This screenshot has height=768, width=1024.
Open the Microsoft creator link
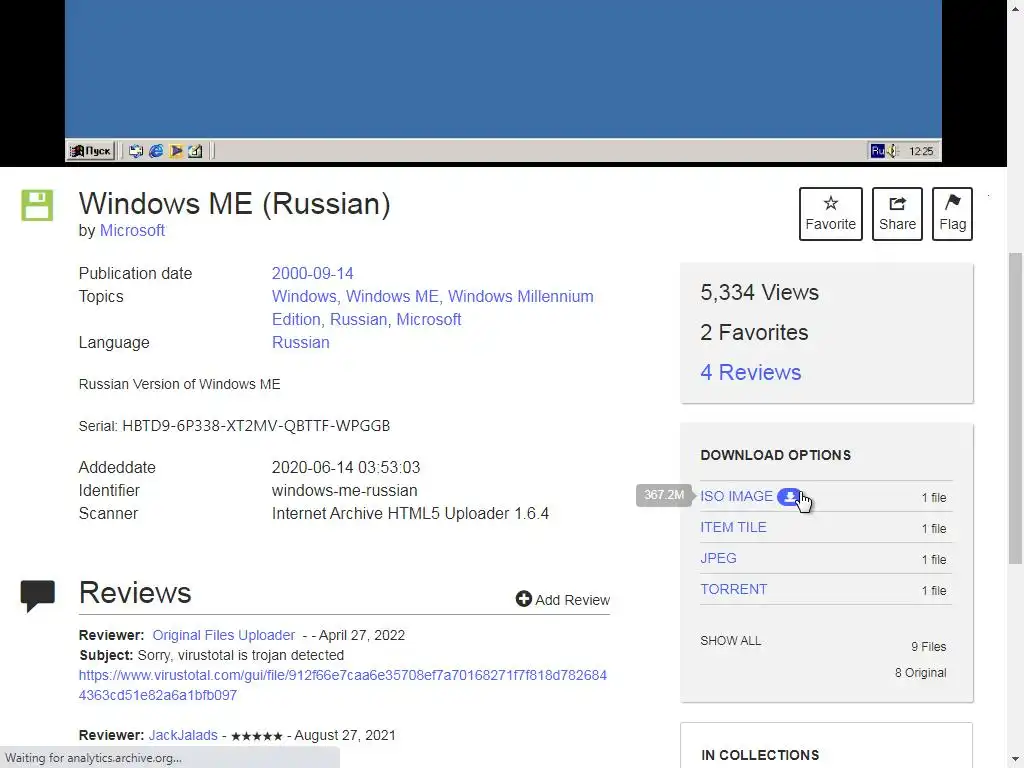(132, 231)
